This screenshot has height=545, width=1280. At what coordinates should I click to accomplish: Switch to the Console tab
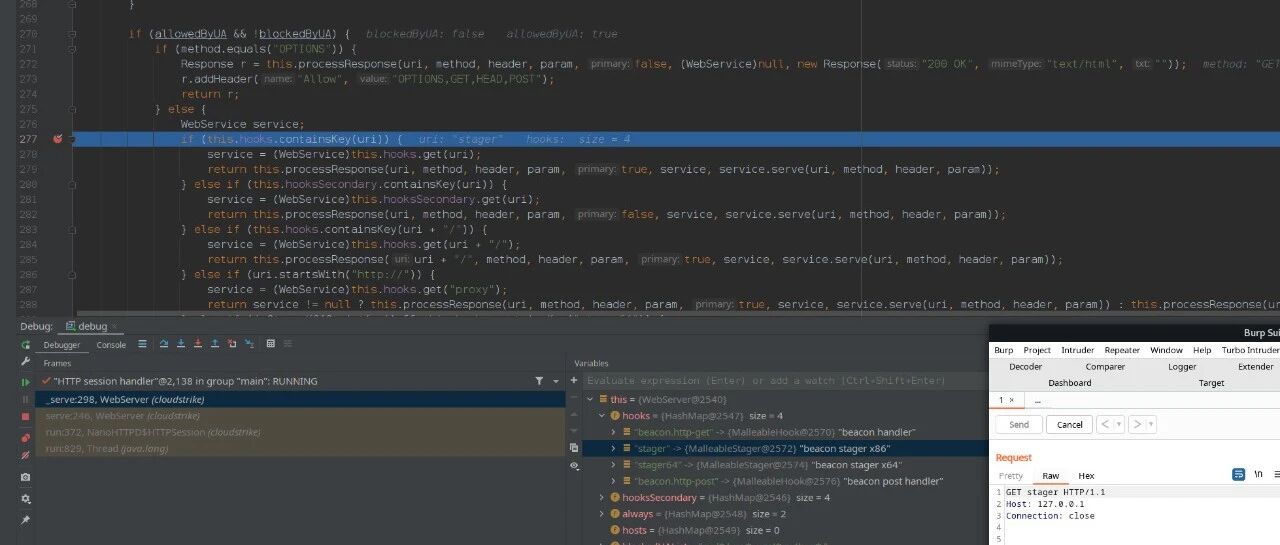(x=111, y=345)
